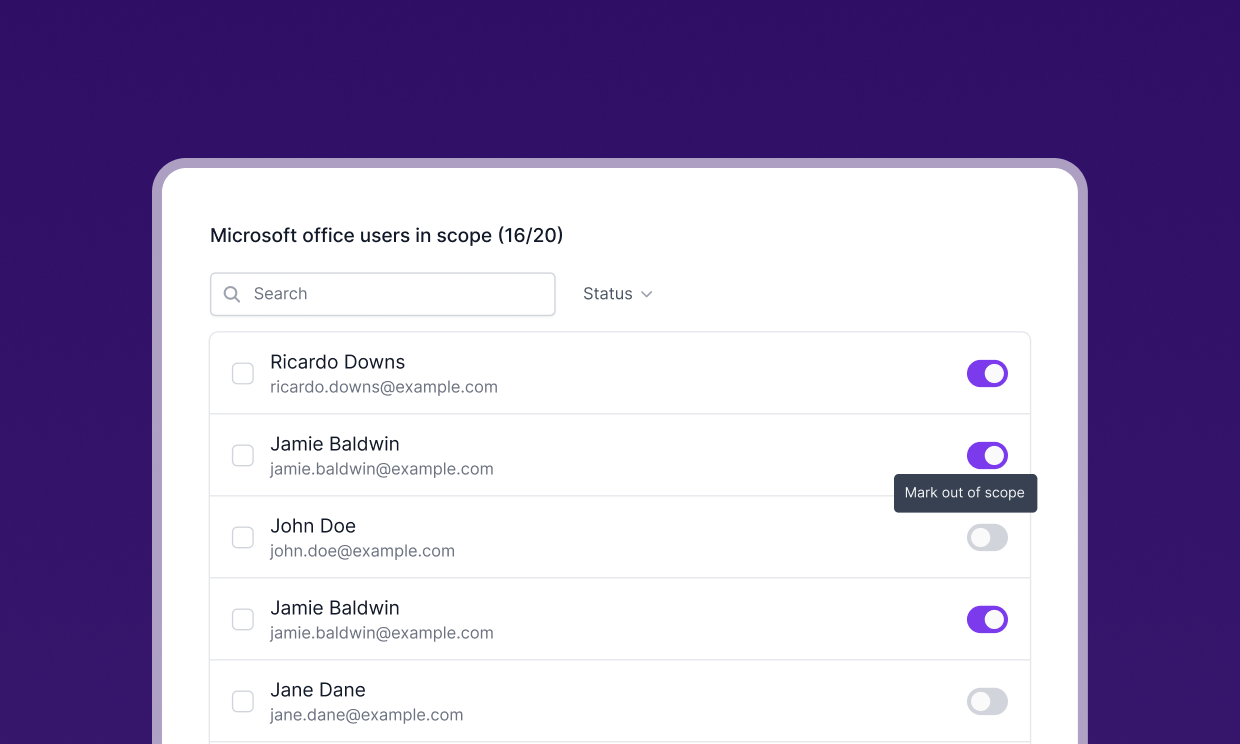This screenshot has height=744, width=1240.
Task: Switch off Jamie Baldwin toggle below John Doe
Action: tap(987, 620)
